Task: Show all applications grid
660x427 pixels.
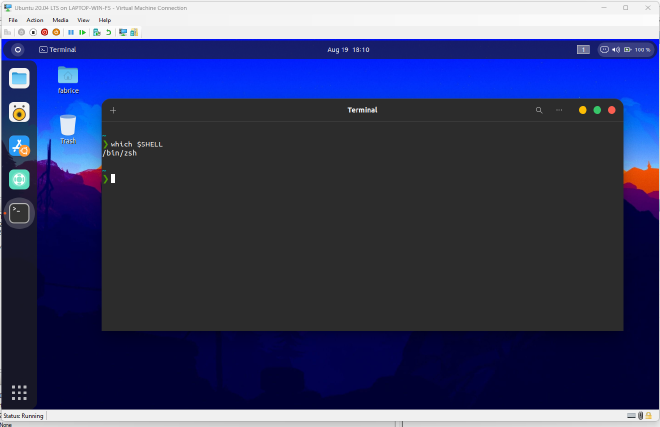Action: (19, 392)
